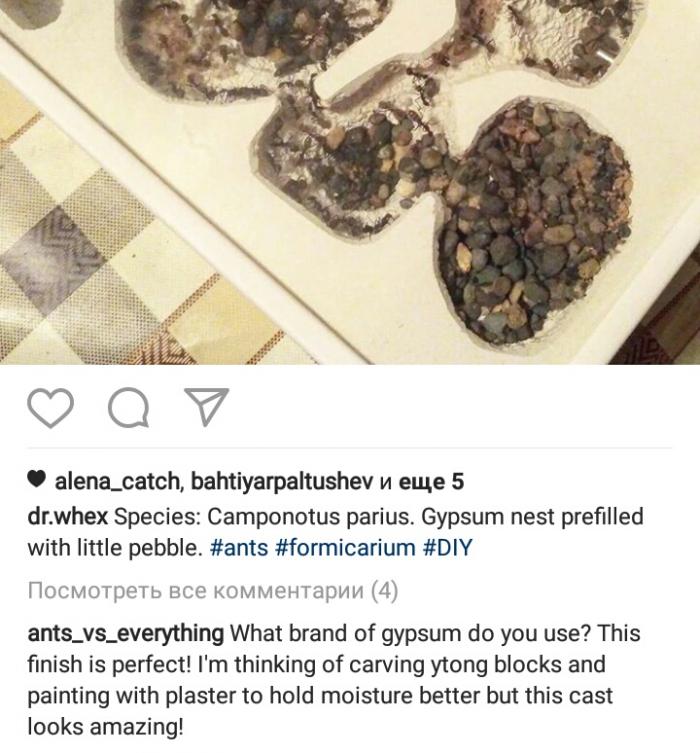Tap the caption text about Camponotus parius
This screenshot has height=753, width=700.
pyautogui.click(x=335, y=532)
